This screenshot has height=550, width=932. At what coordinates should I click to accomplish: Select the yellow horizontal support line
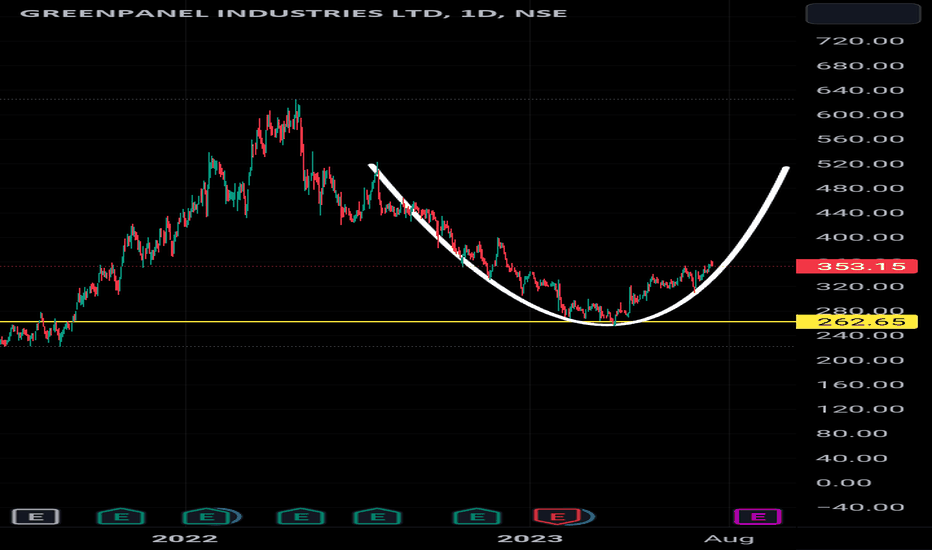click(398, 322)
